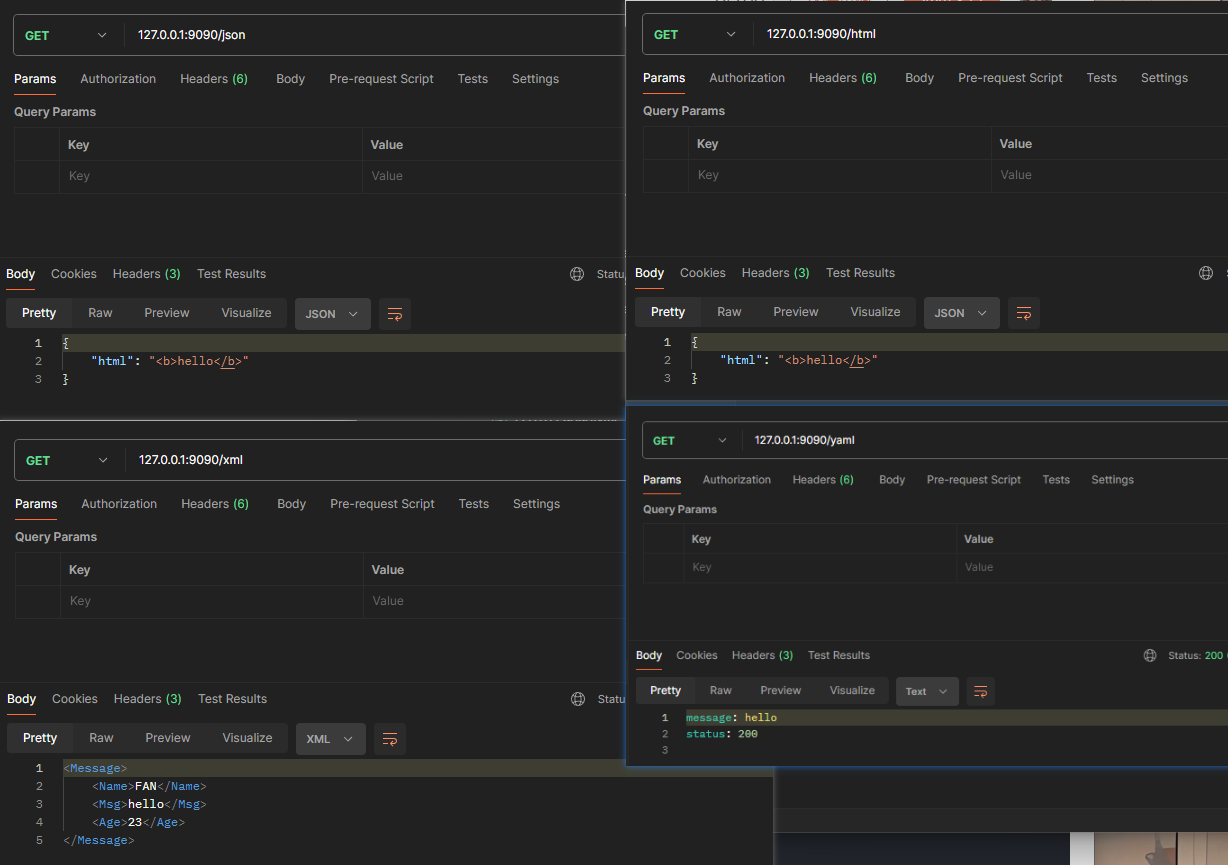Switch to Visualize view in /yaml response
Viewport: 1228px width, 865px height.
pyautogui.click(x=852, y=691)
